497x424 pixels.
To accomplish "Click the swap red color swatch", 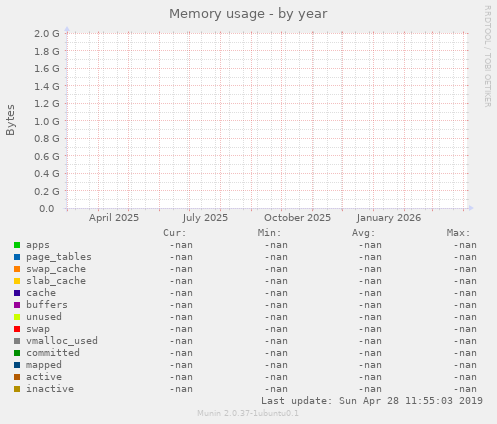I will click(17, 329).
